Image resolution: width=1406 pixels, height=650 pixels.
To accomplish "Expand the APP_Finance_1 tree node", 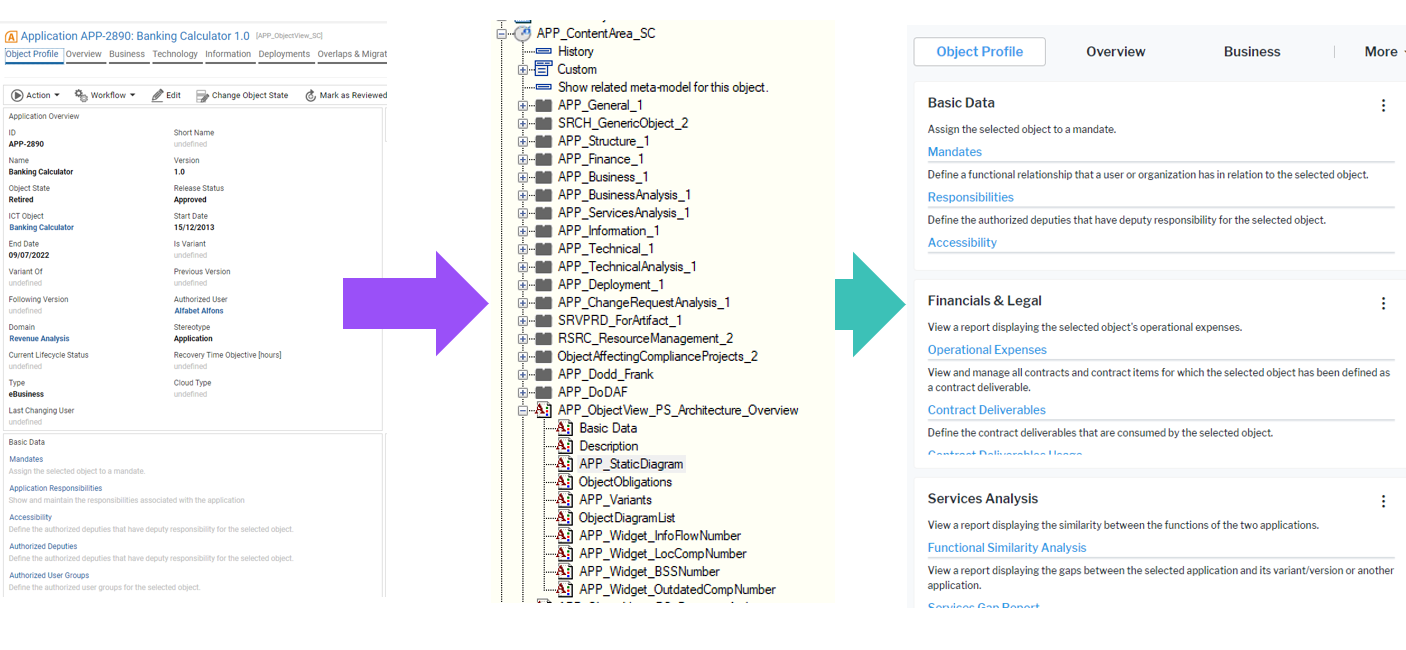I will point(521,158).
